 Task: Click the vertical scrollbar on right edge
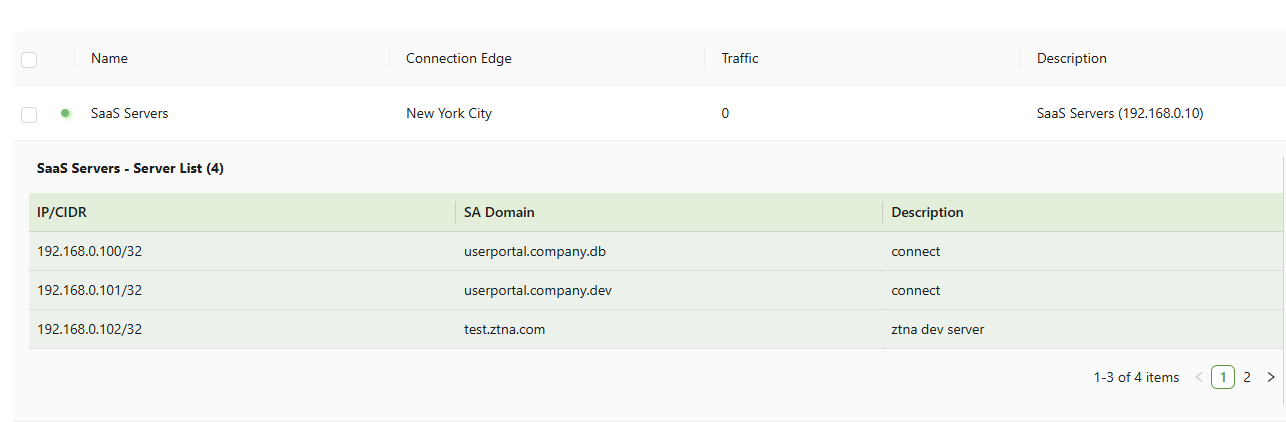[x=1283, y=280]
